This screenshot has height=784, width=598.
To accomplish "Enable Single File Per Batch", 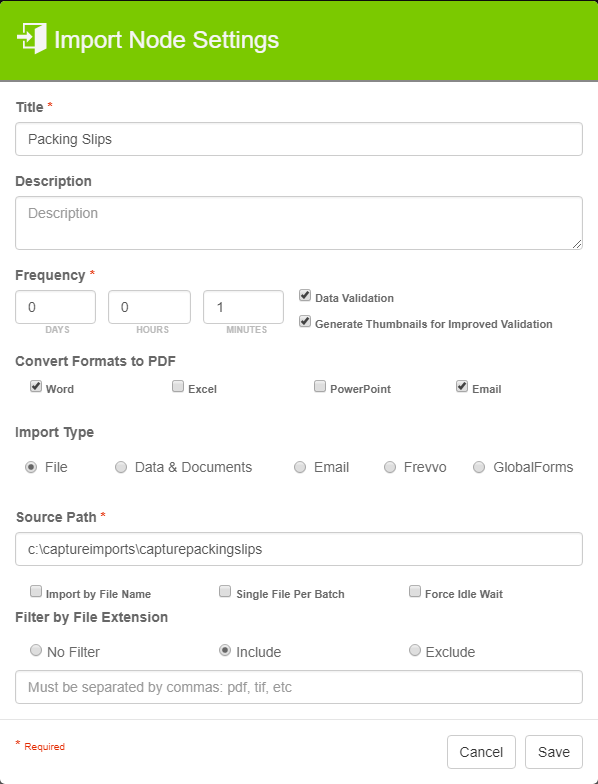I will pyautogui.click(x=225, y=592).
